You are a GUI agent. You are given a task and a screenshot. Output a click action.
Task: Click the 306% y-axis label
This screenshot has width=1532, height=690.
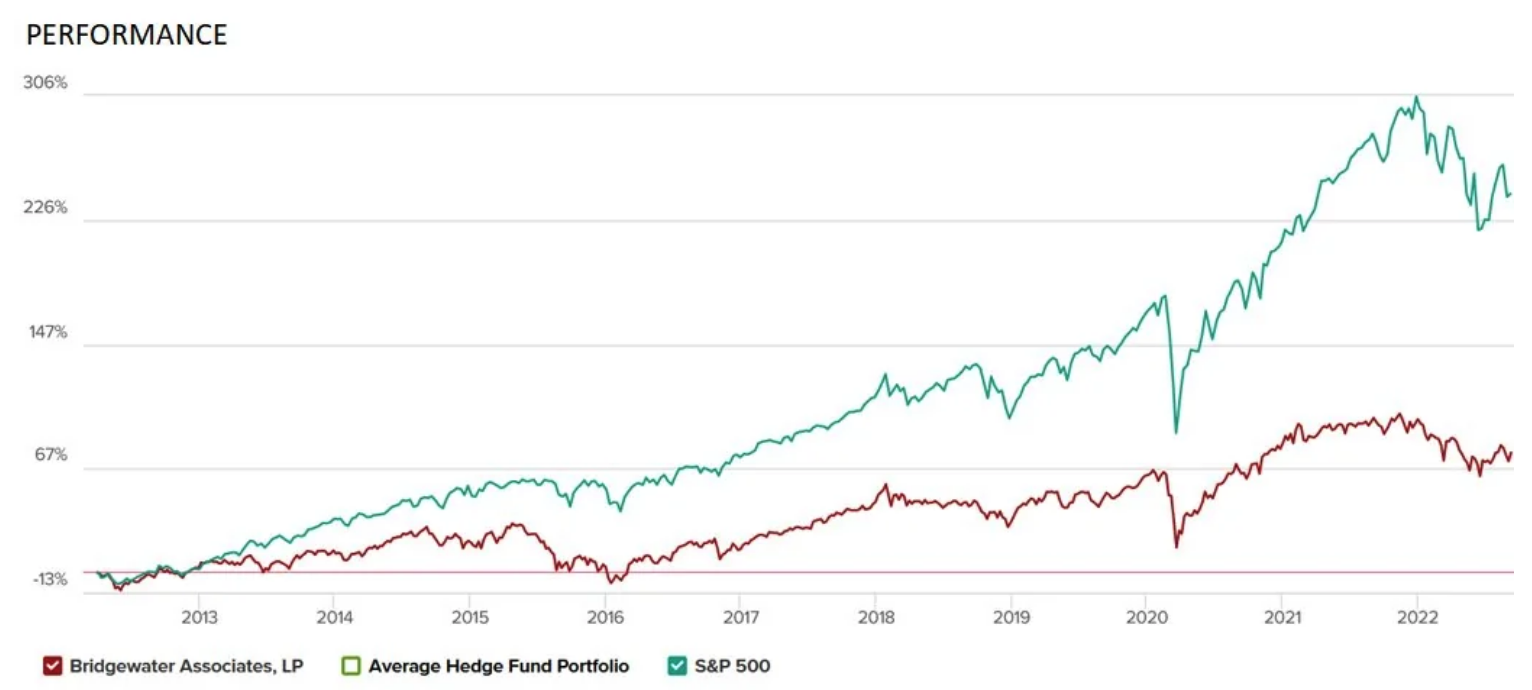(46, 83)
